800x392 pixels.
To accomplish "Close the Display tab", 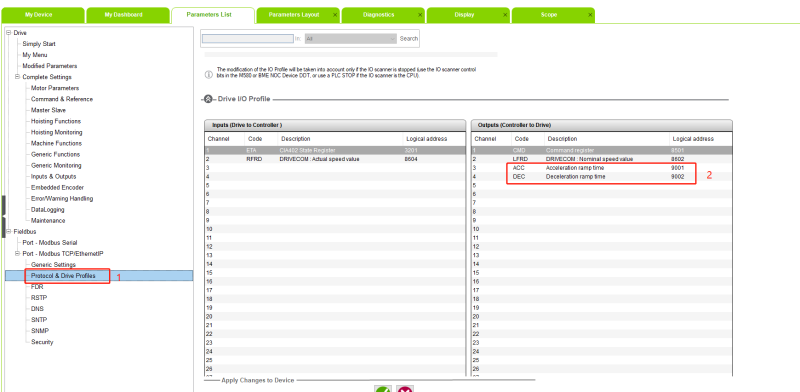I will coord(505,15).
